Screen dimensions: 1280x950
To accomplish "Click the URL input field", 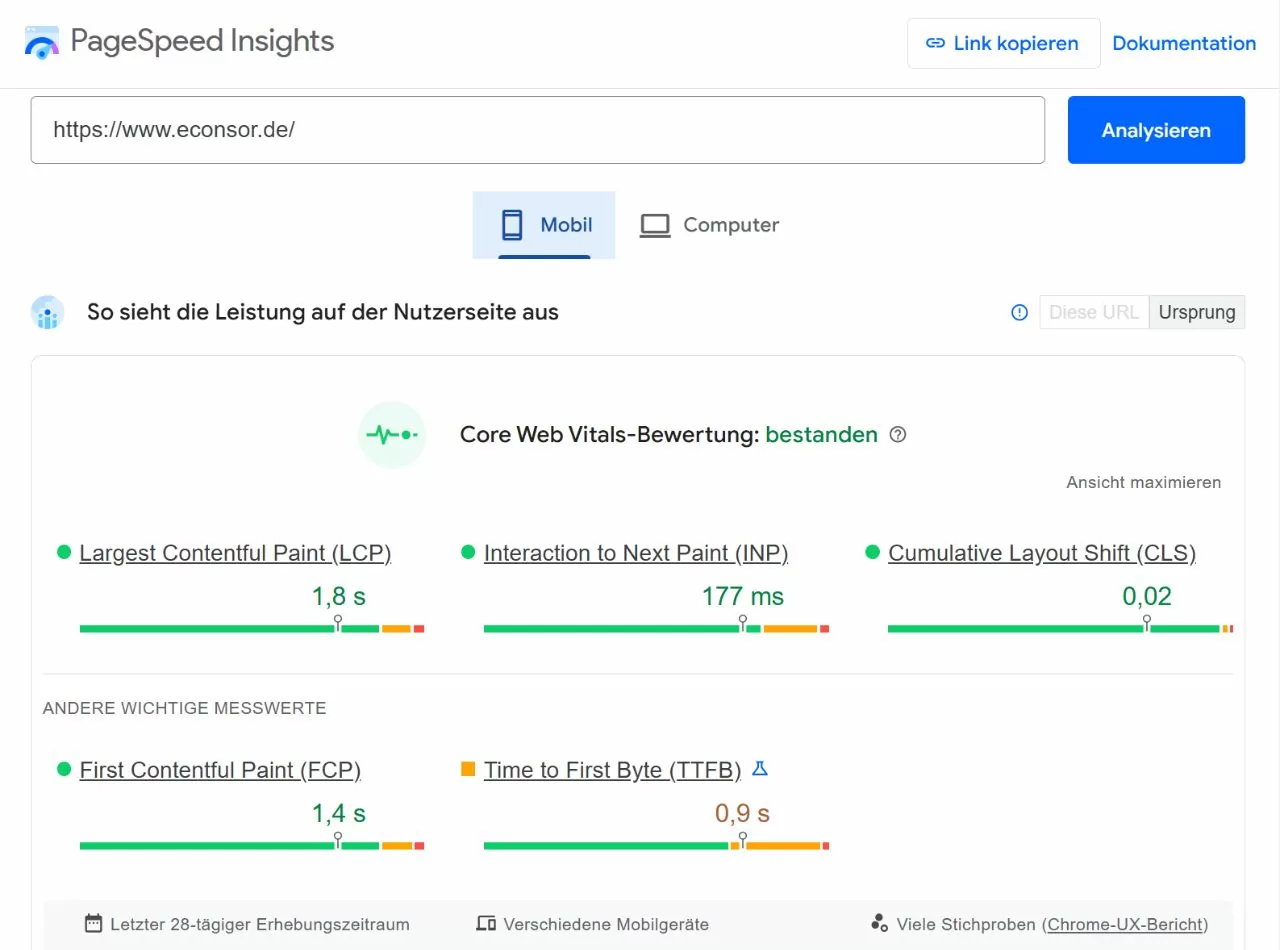I will (x=537, y=129).
